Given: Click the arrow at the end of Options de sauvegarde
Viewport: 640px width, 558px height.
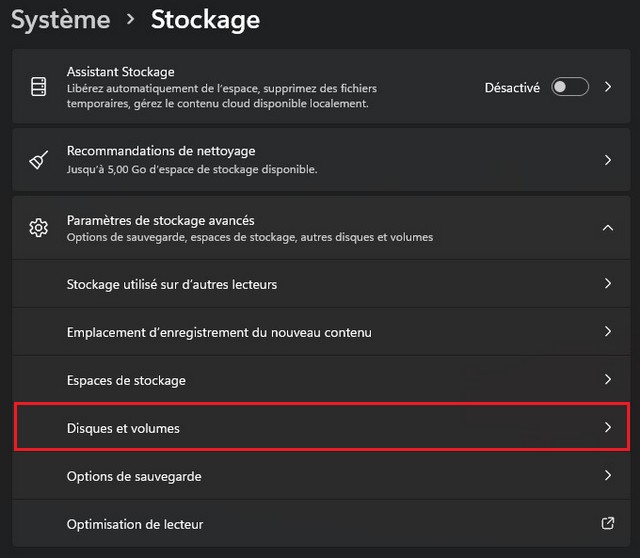Looking at the screenshot, I should [608, 476].
